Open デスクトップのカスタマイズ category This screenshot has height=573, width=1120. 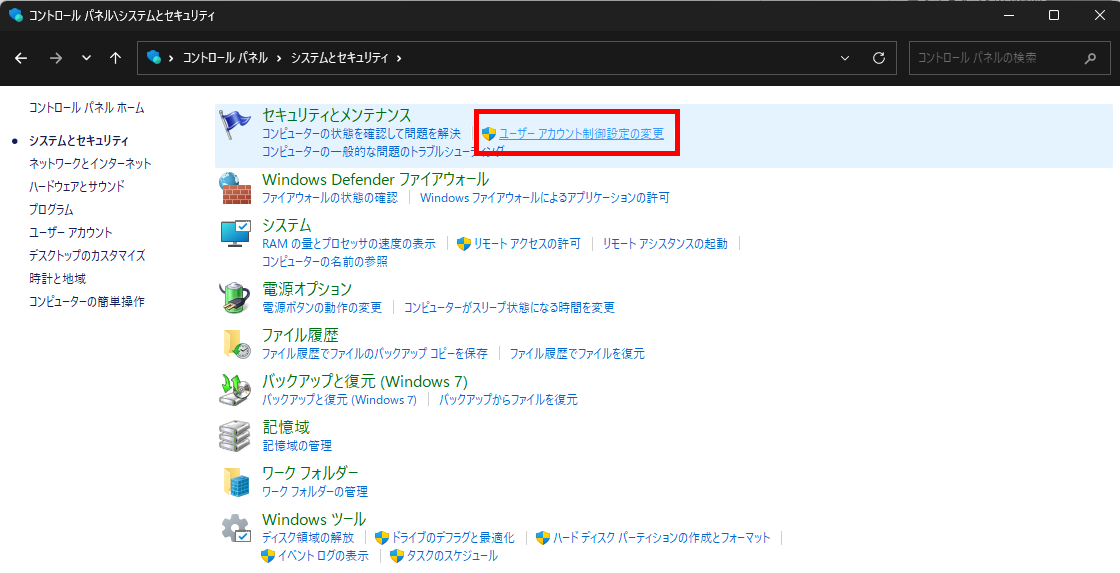click(x=87, y=255)
